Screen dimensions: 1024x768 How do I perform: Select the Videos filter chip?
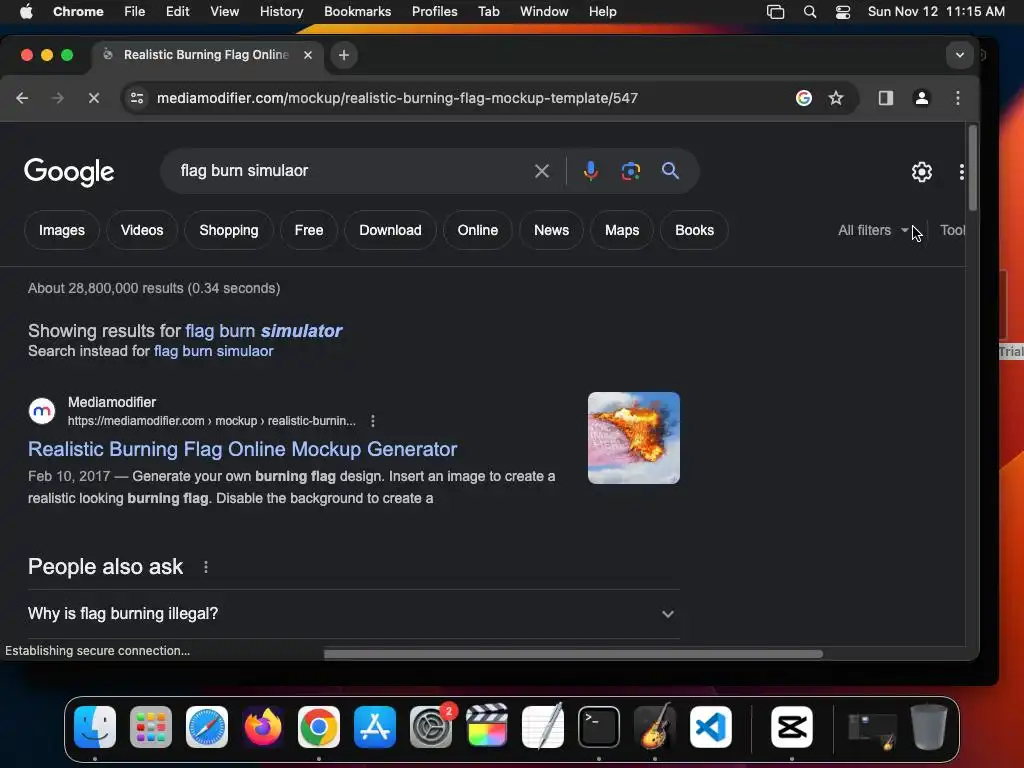[142, 230]
